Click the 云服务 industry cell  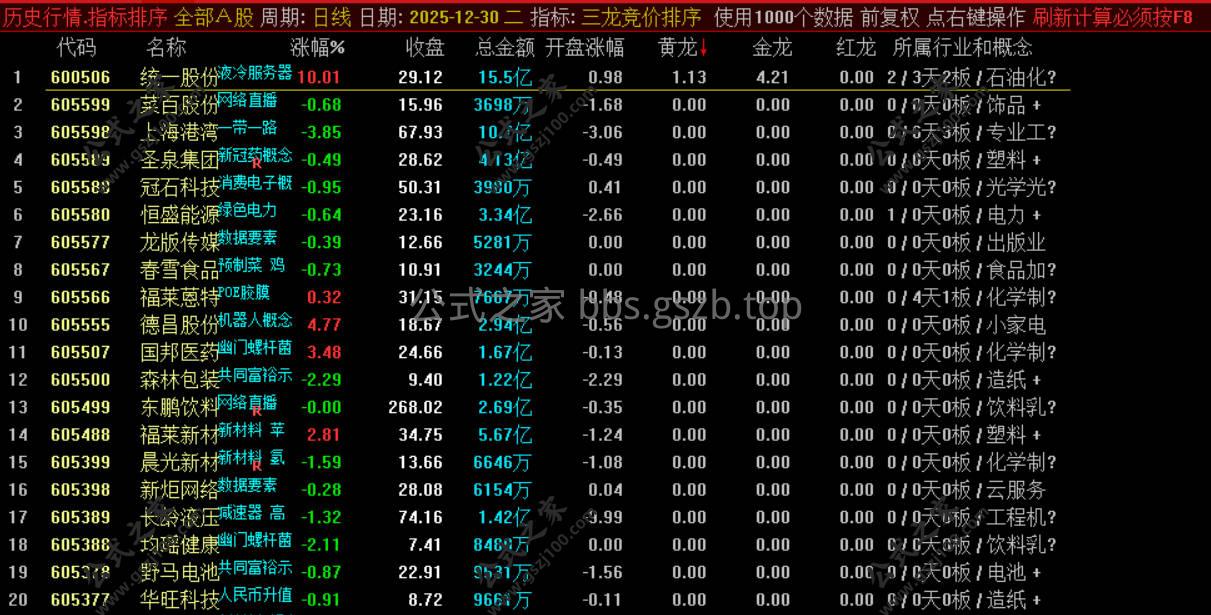[x=1016, y=490]
